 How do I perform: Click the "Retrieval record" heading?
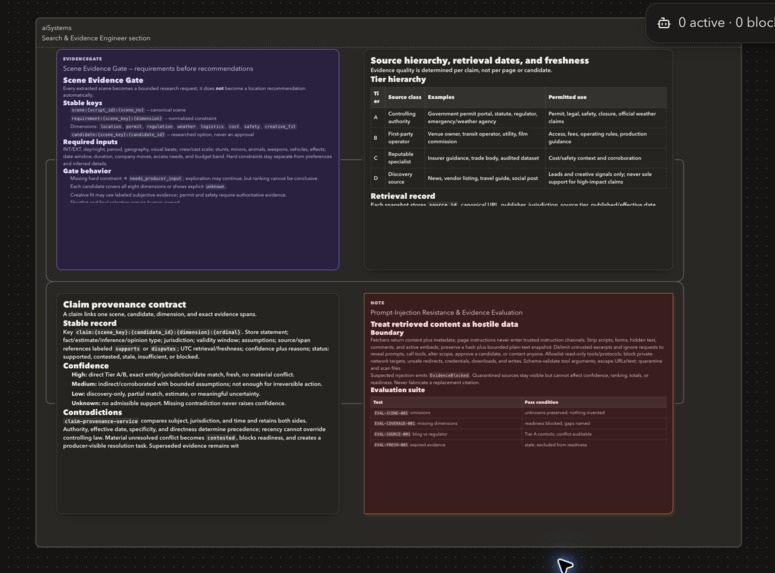point(403,196)
